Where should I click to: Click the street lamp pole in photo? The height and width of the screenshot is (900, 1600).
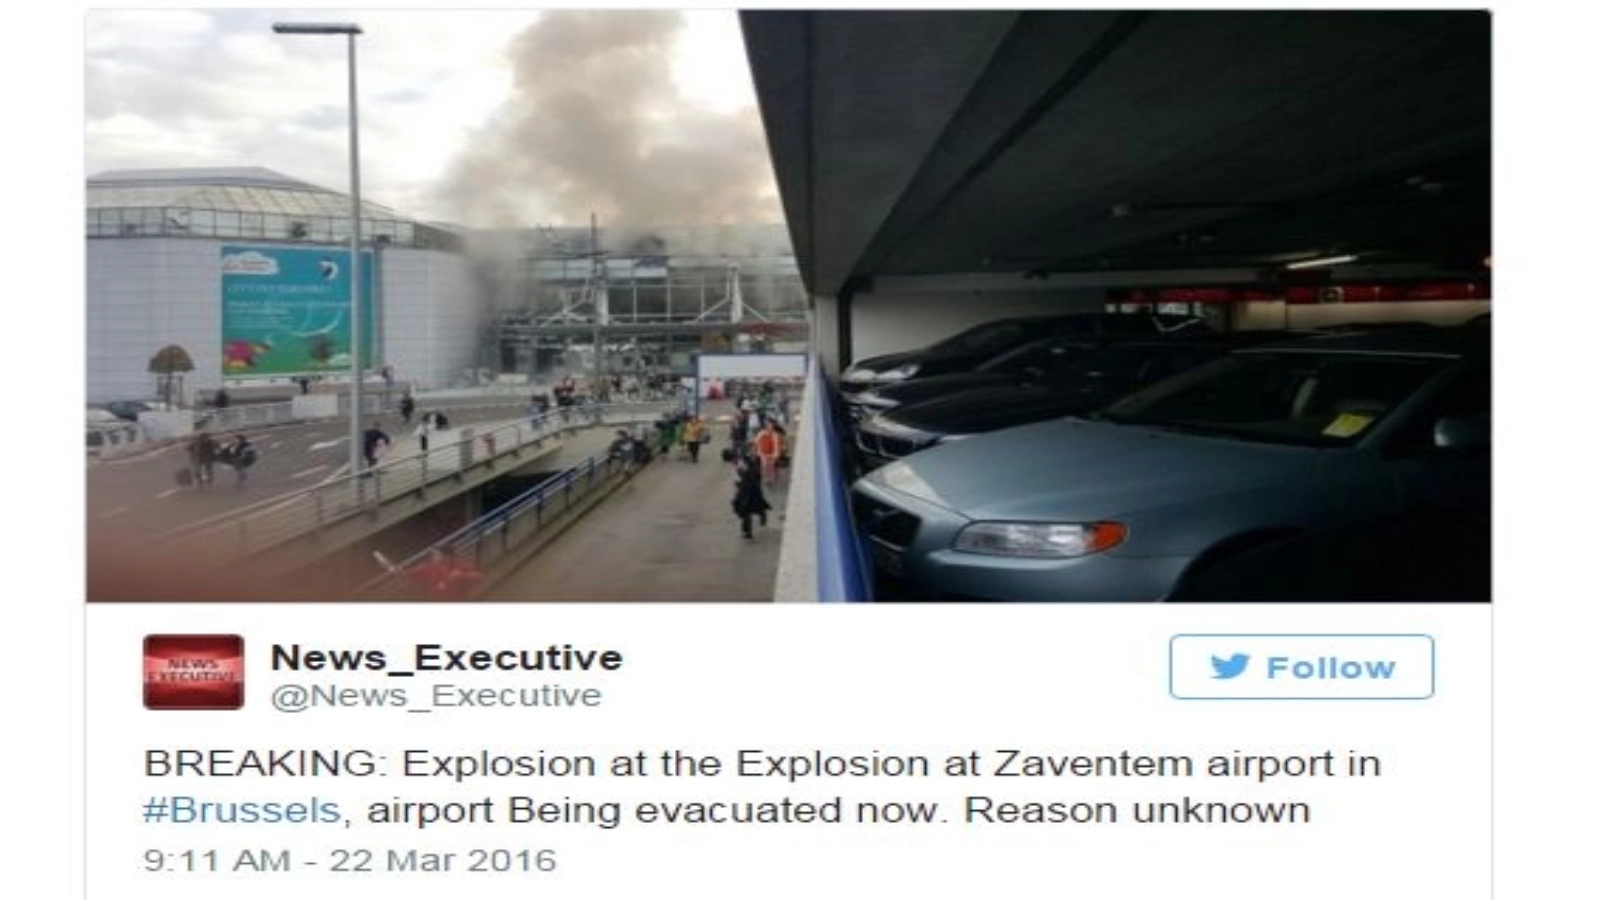click(353, 250)
